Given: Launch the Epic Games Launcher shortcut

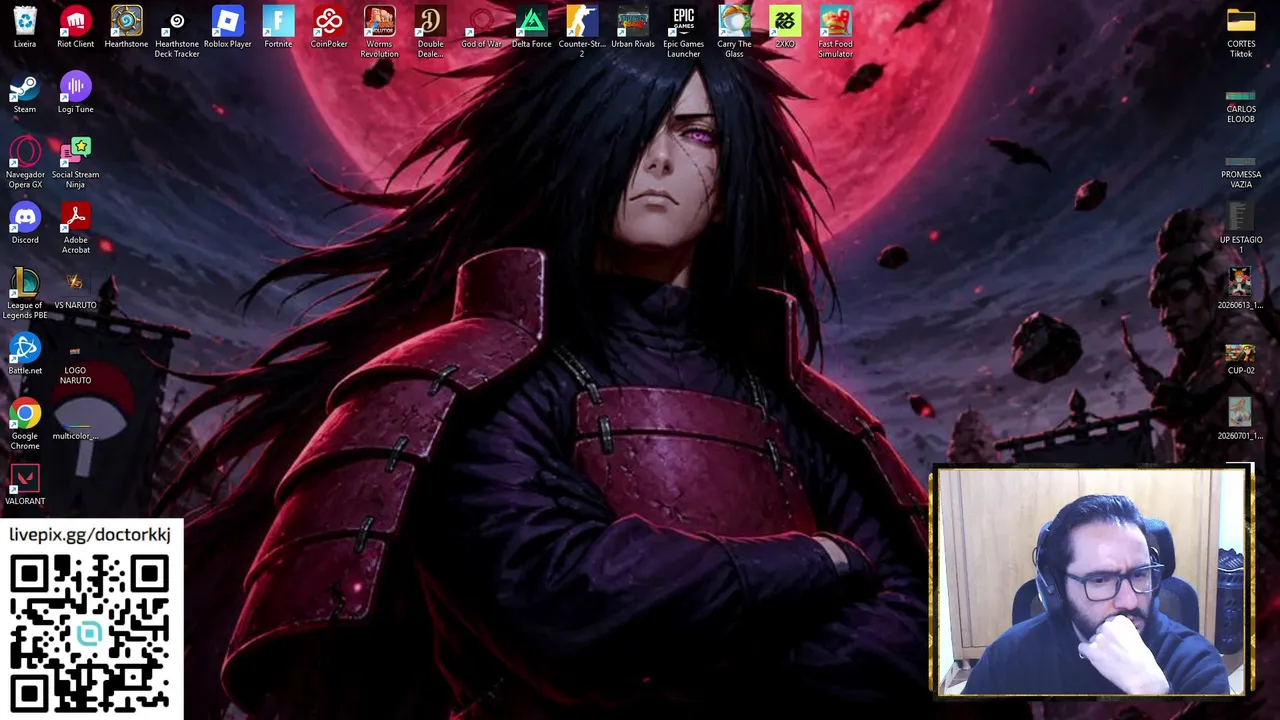Looking at the screenshot, I should pyautogui.click(x=683, y=21).
